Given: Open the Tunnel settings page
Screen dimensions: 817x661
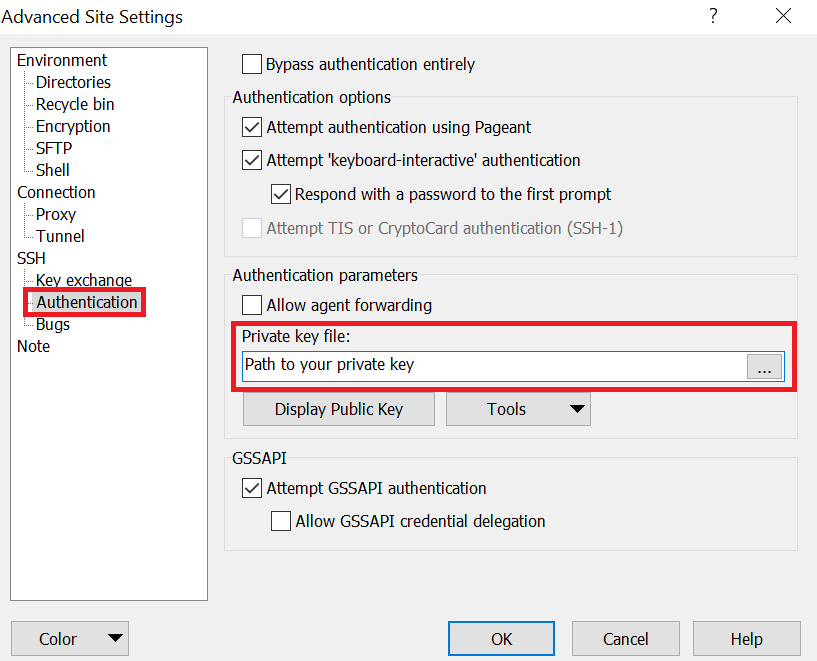Looking at the screenshot, I should pos(60,236).
